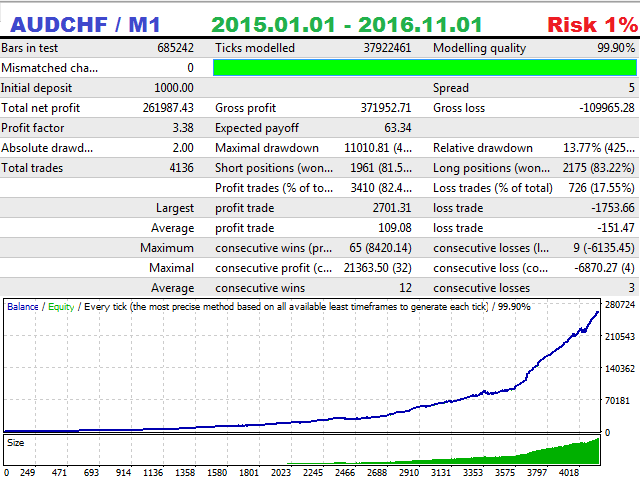Click x-axis trade tick 4018

569,472
